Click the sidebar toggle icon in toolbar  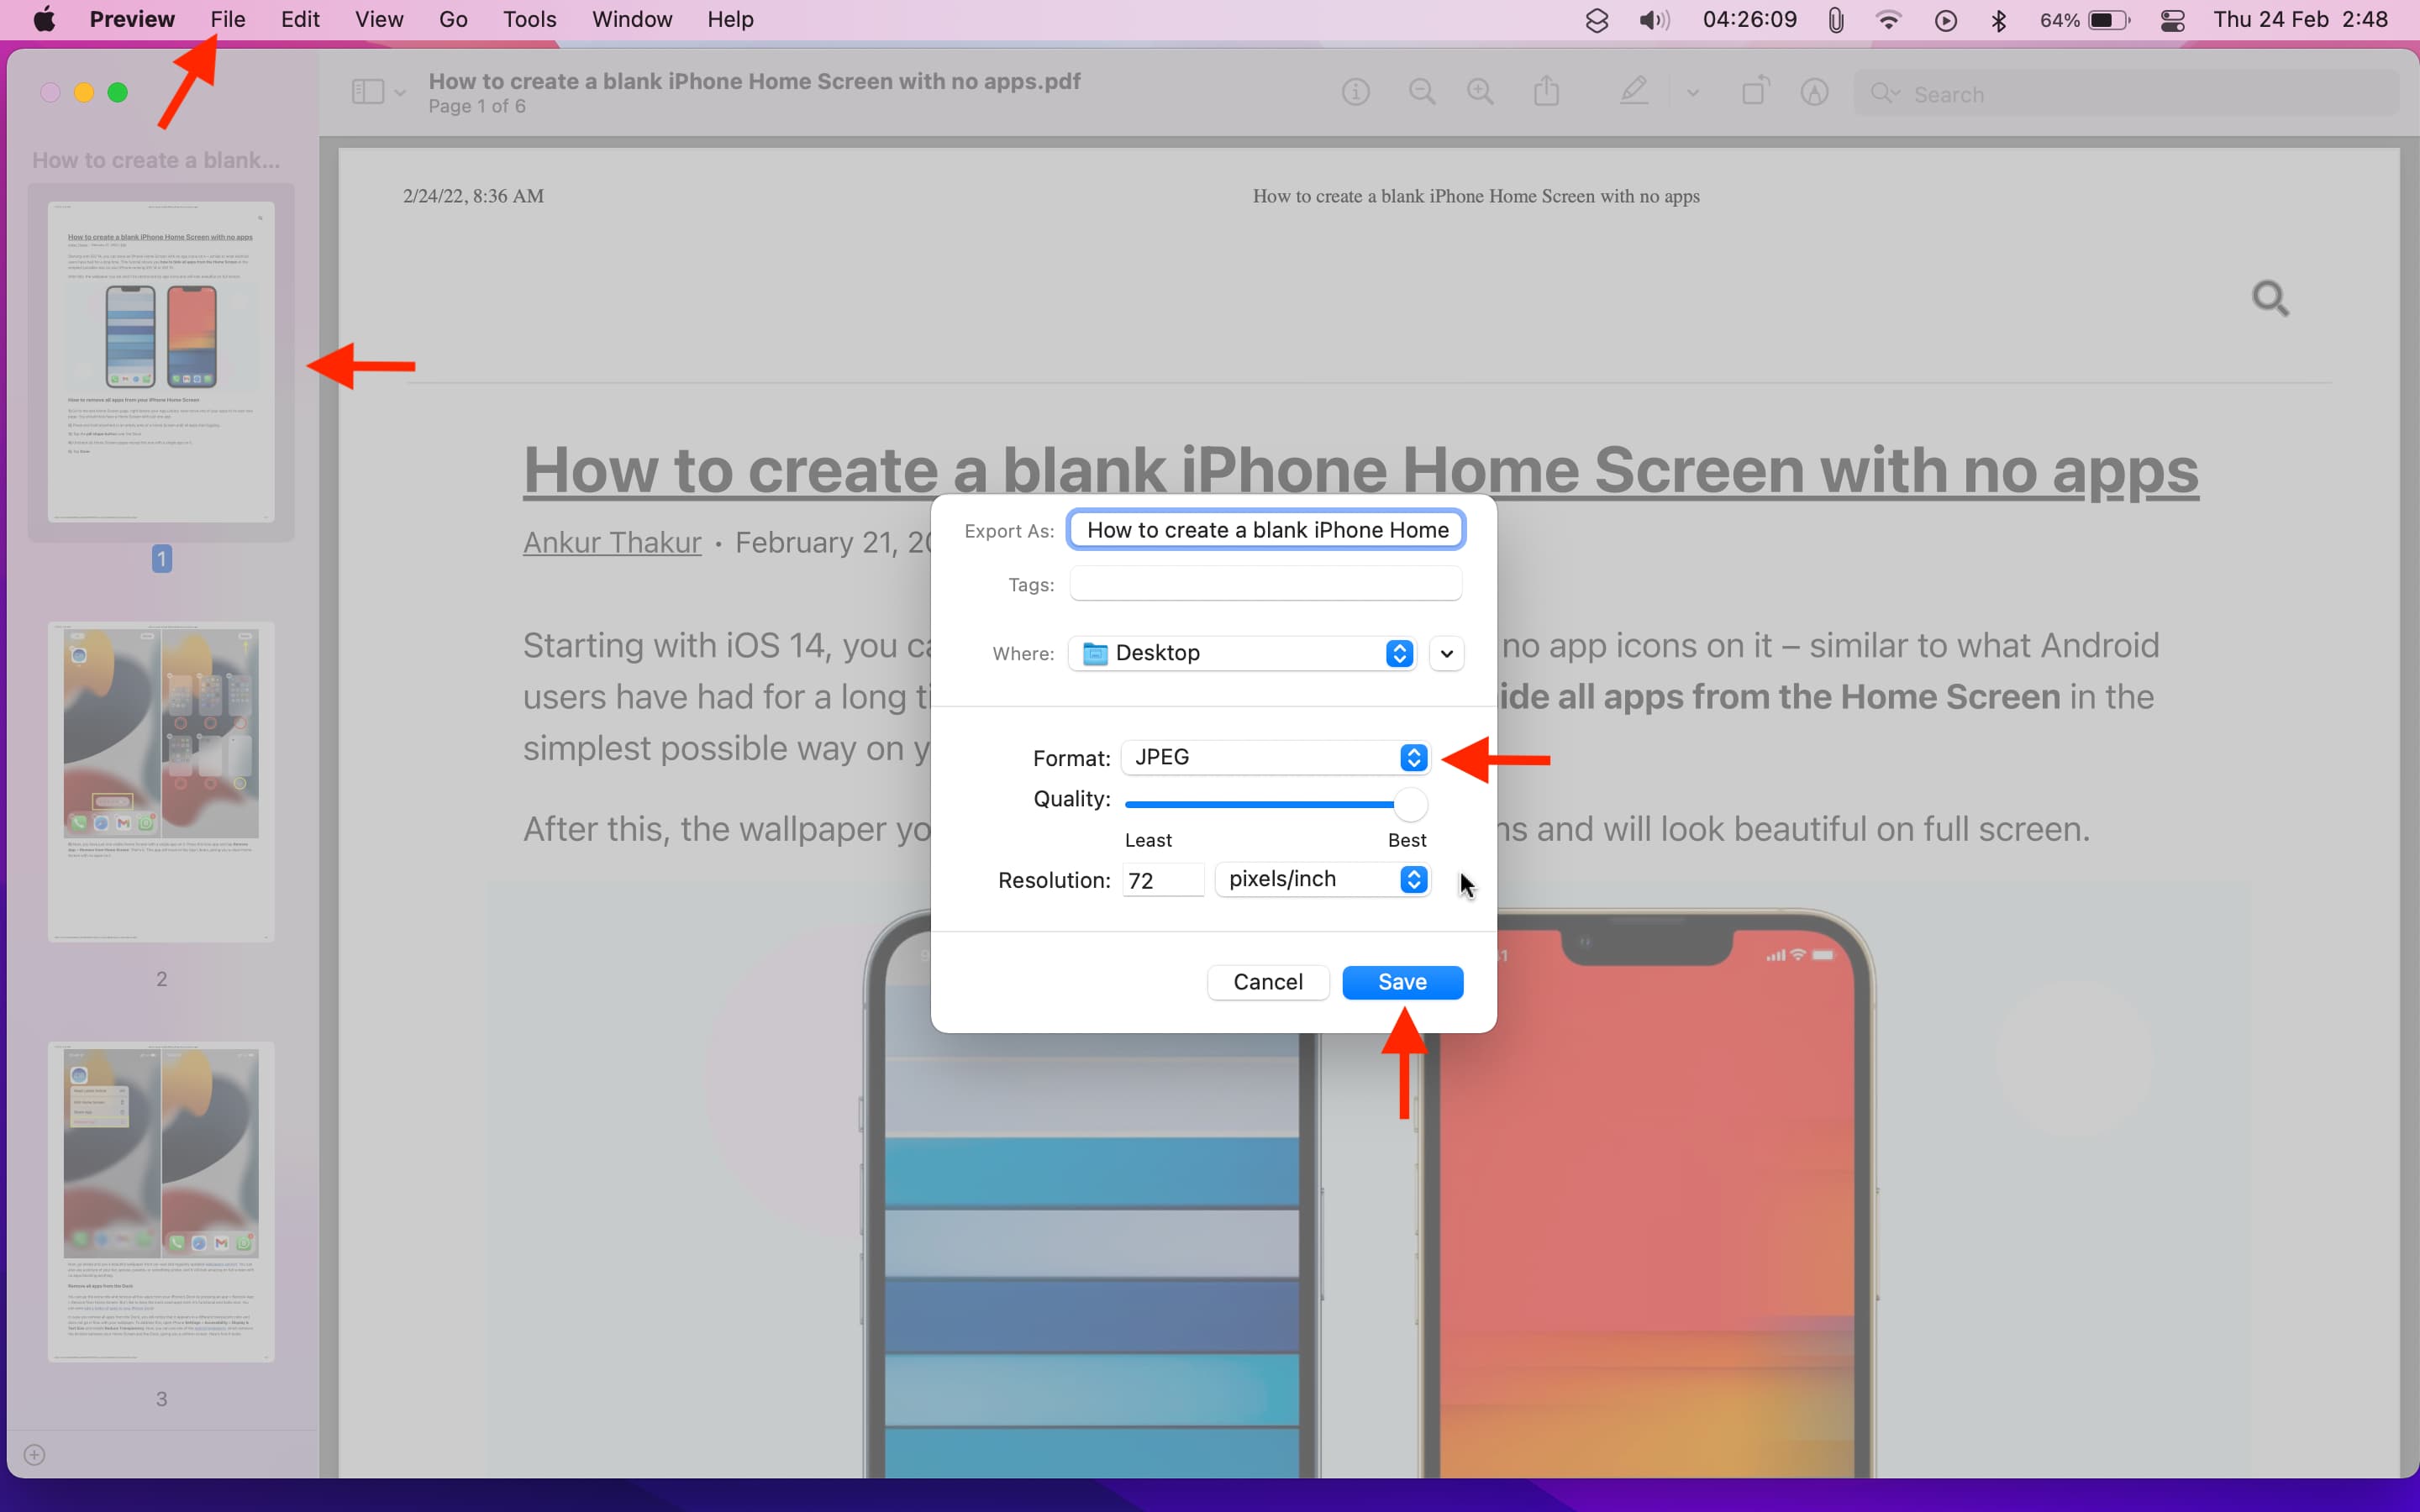coord(366,92)
